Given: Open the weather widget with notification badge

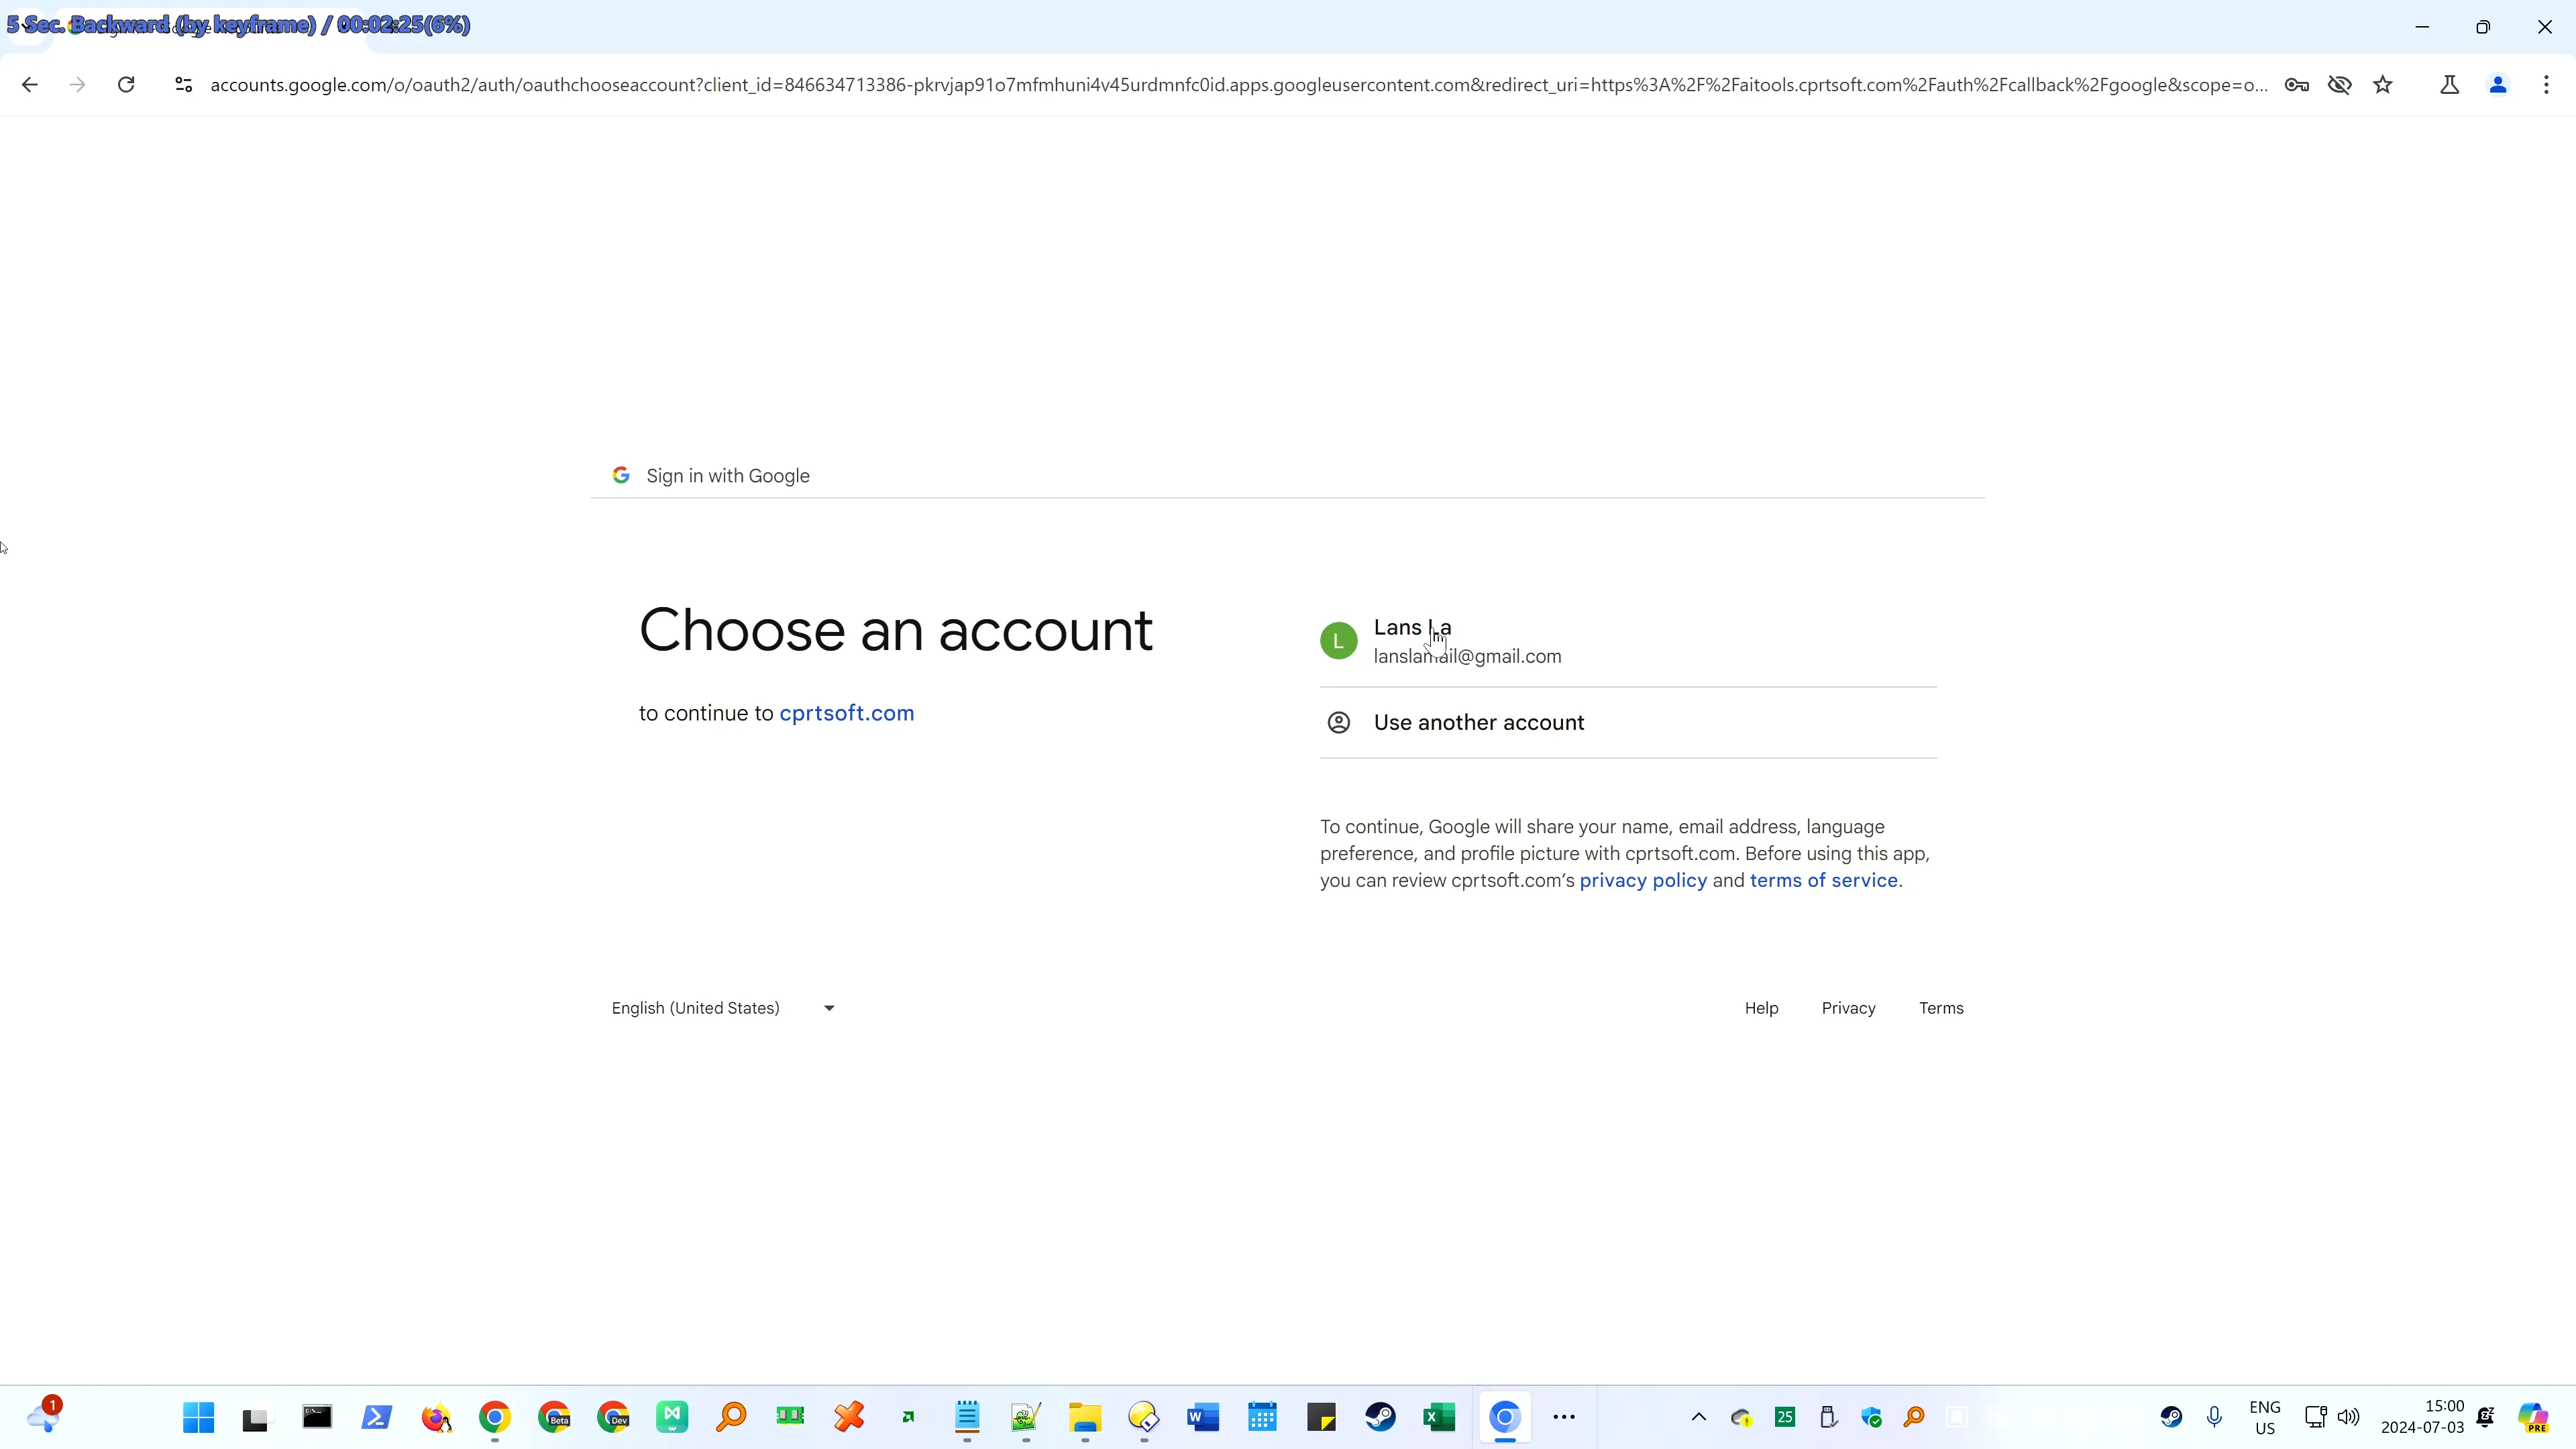Looking at the screenshot, I should [44, 1416].
